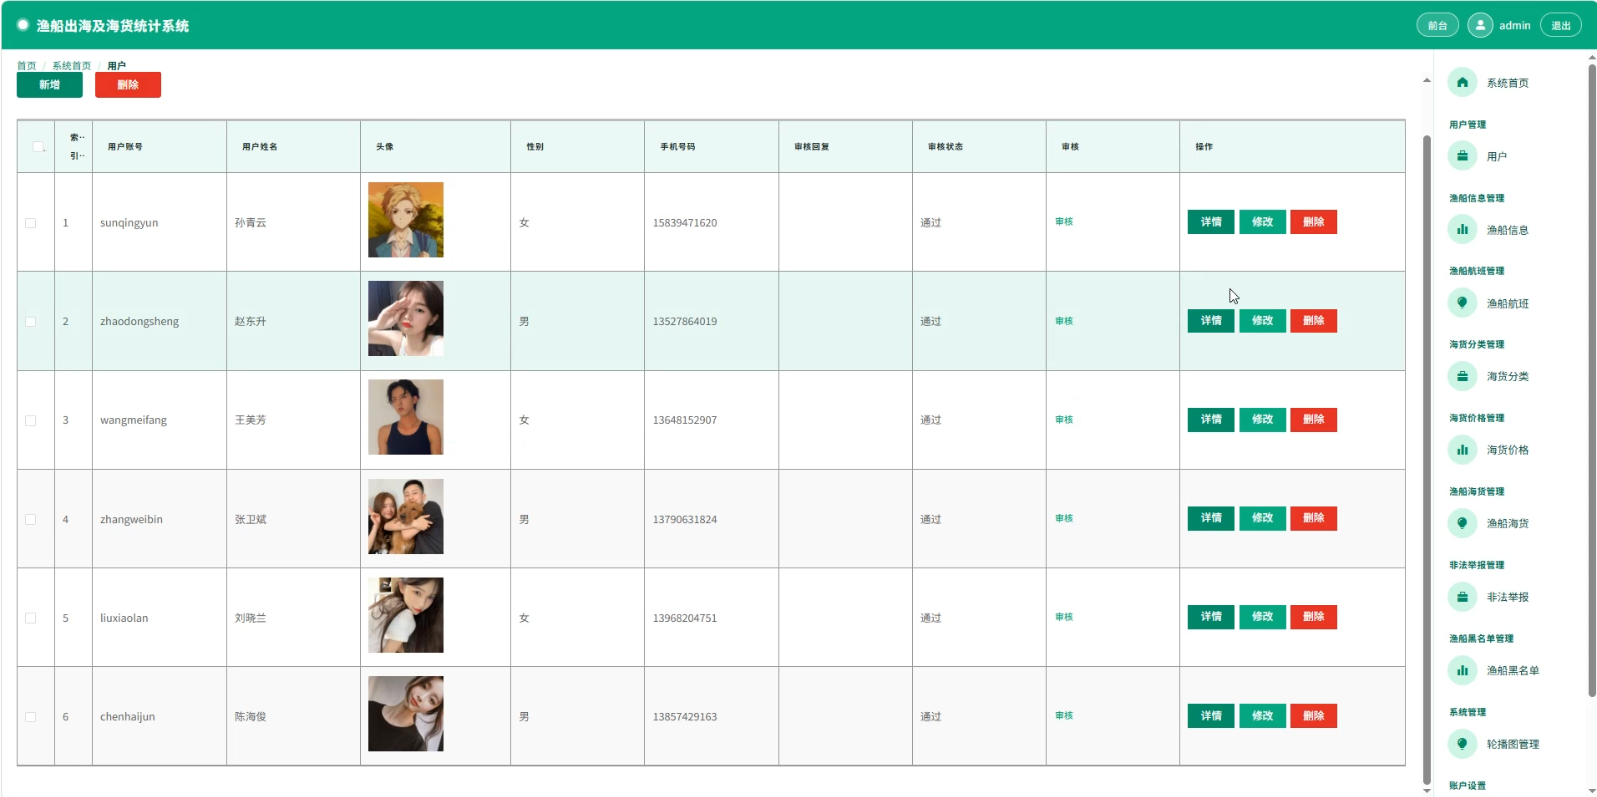Screen dimensions: 1597x797
Task: Click the bulb icon beside 渔船海货
Action: [1462, 523]
